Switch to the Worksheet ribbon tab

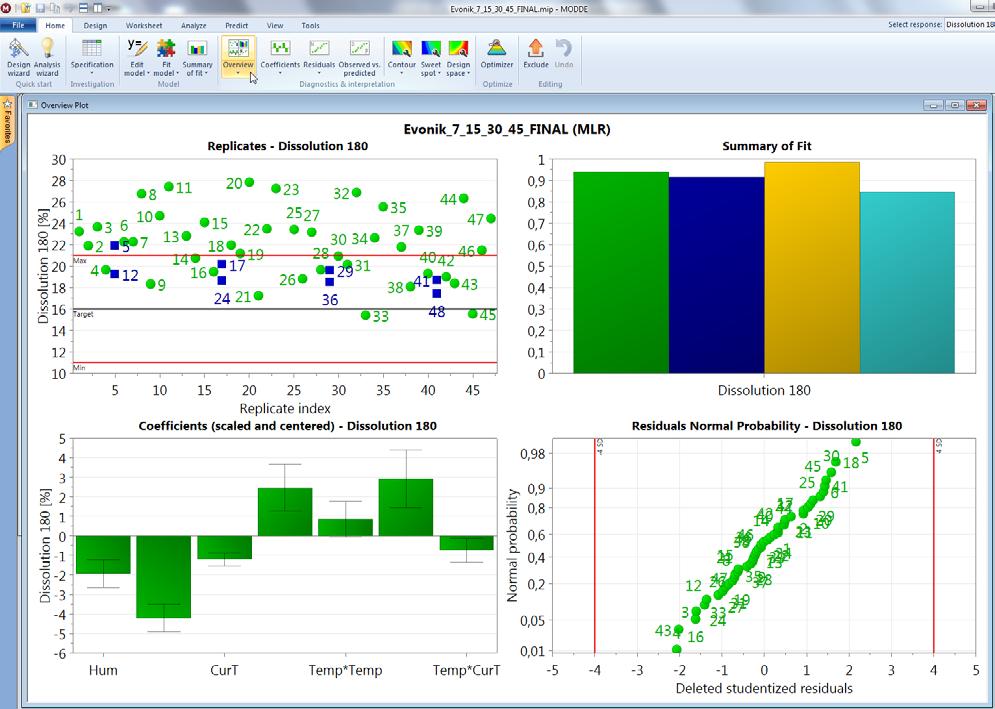point(144,25)
